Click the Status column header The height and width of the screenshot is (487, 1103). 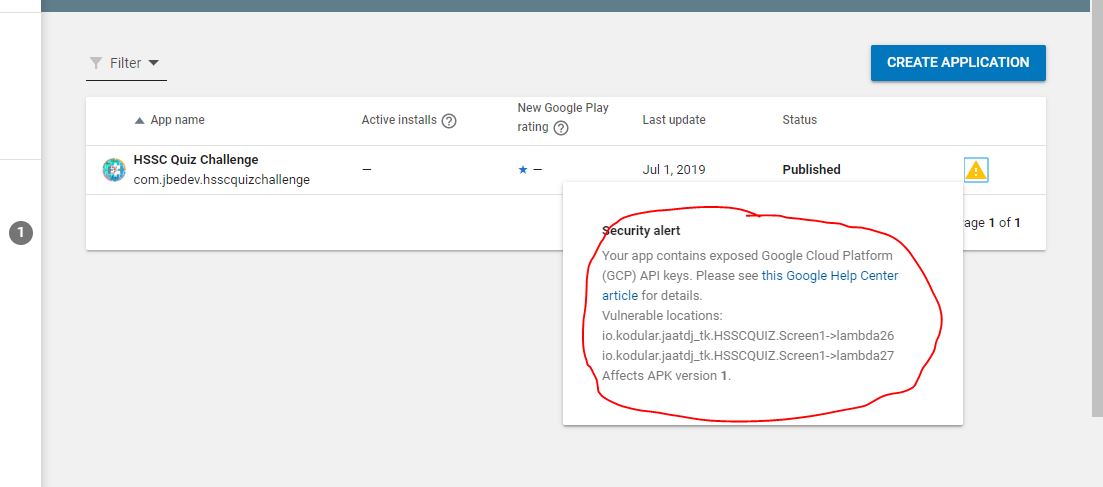click(x=799, y=120)
